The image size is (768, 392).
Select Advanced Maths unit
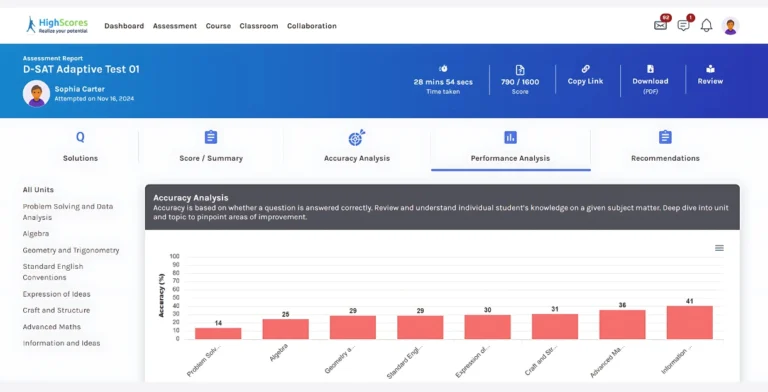point(51,327)
